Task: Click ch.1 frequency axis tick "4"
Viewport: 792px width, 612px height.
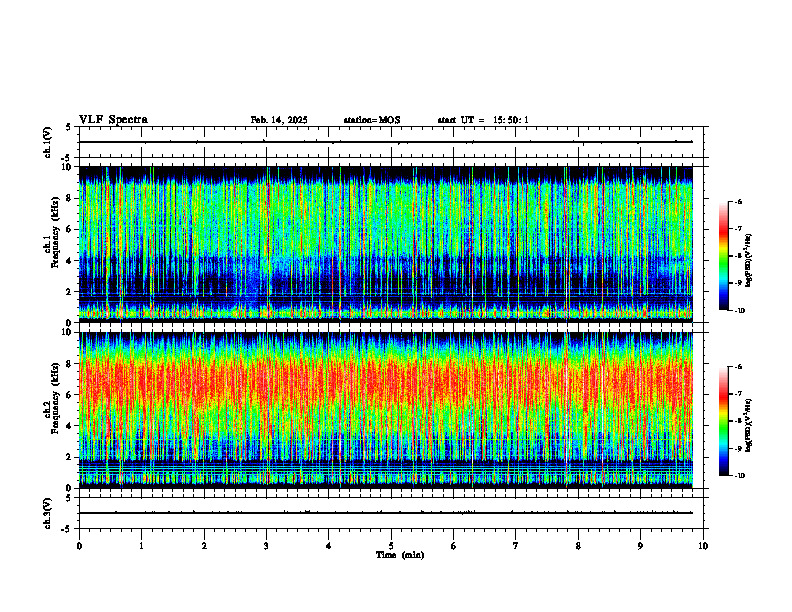Action: pyautogui.click(x=70, y=261)
